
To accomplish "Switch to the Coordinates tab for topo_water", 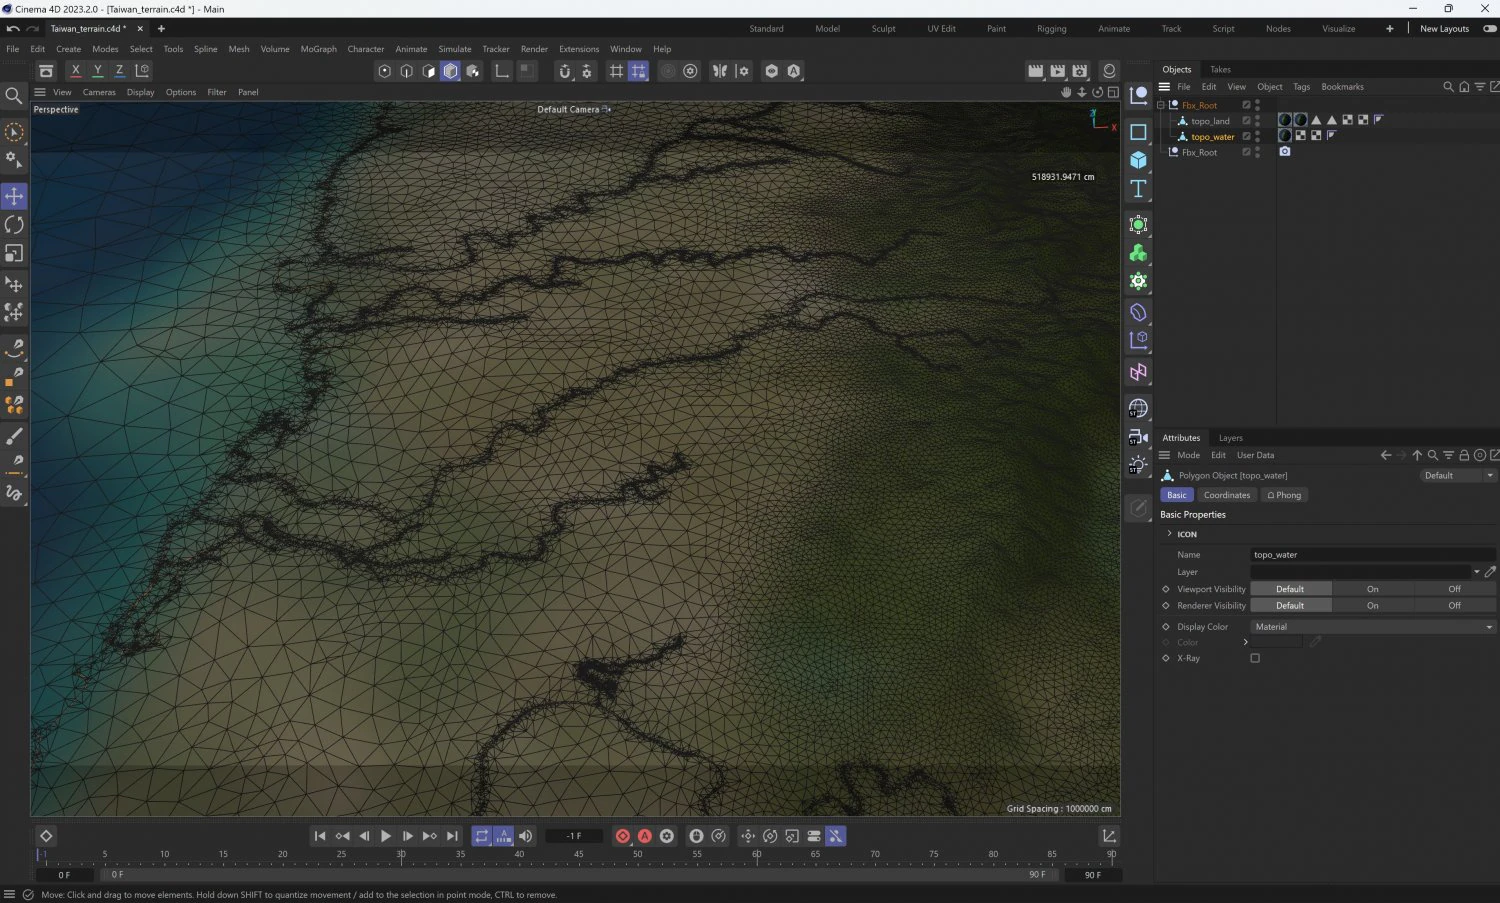I will pos(1227,495).
